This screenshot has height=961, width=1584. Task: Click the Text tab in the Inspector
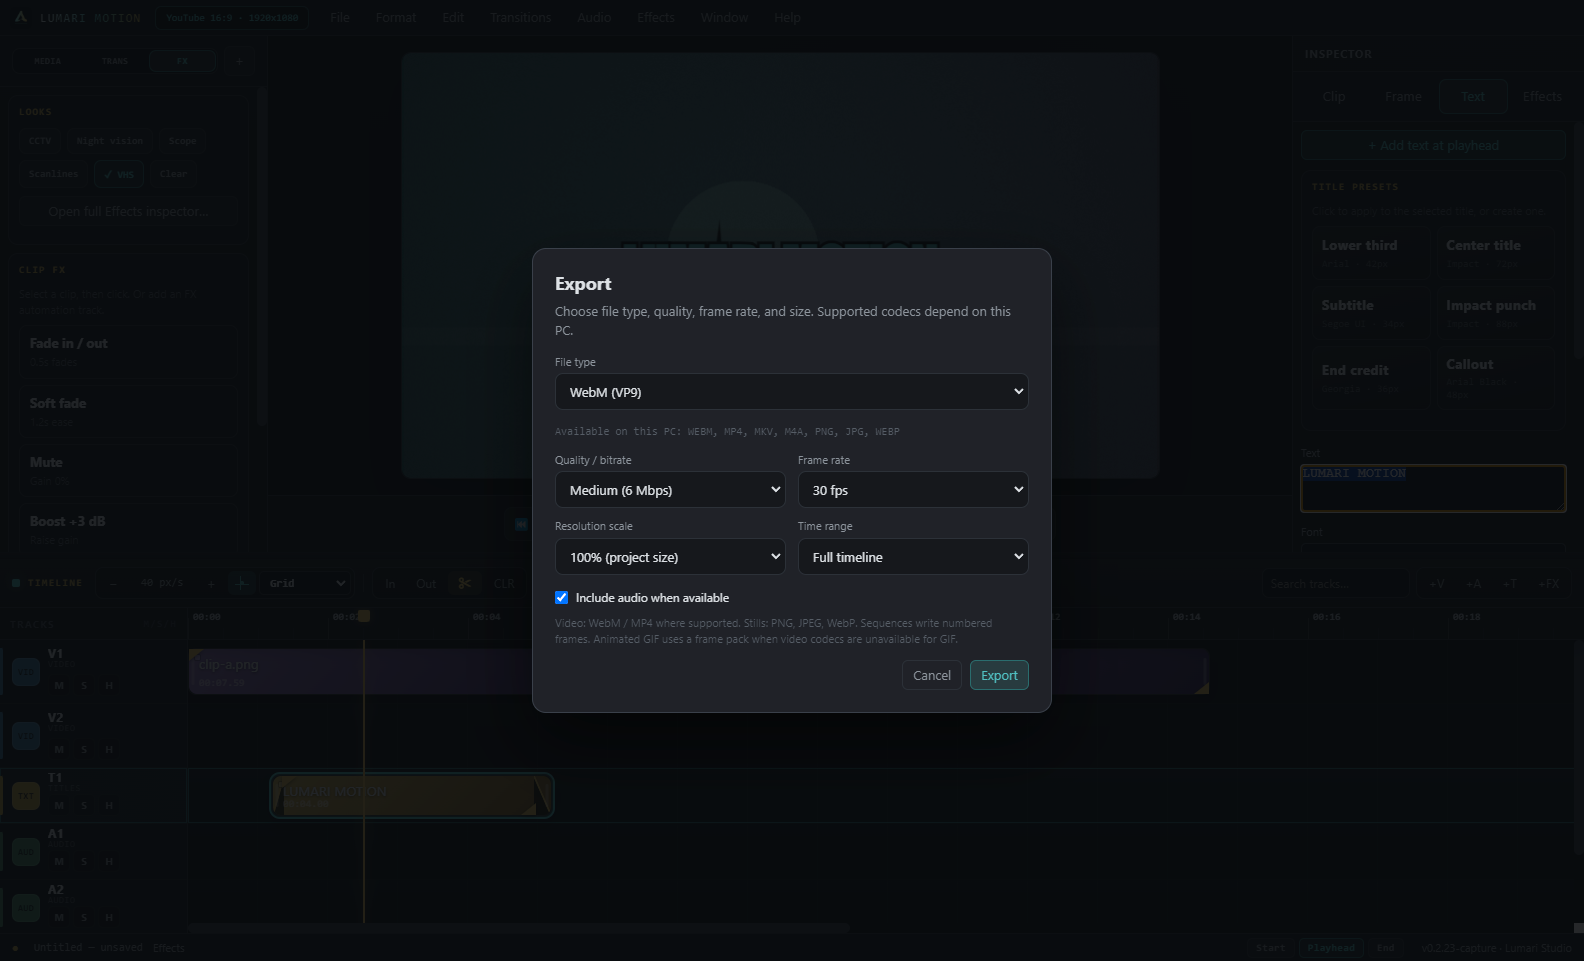coord(1473,97)
